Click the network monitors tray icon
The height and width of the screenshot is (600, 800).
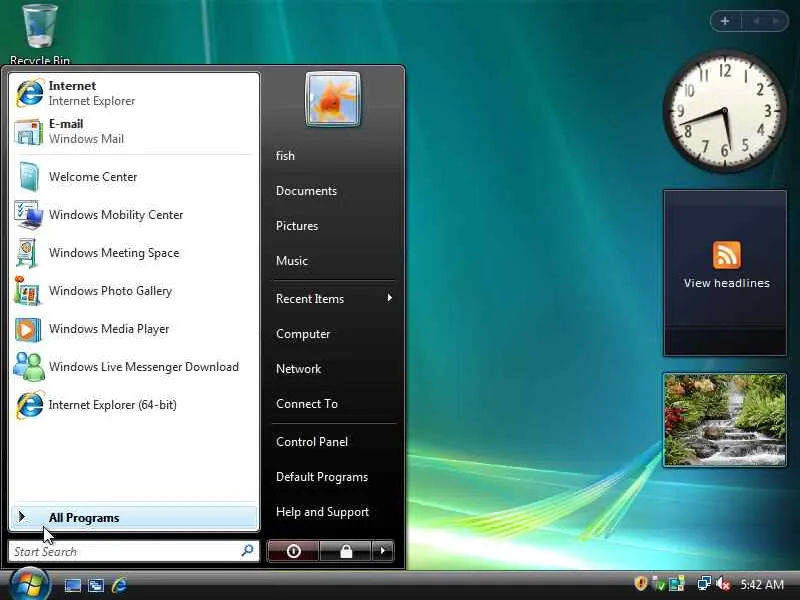(705, 583)
